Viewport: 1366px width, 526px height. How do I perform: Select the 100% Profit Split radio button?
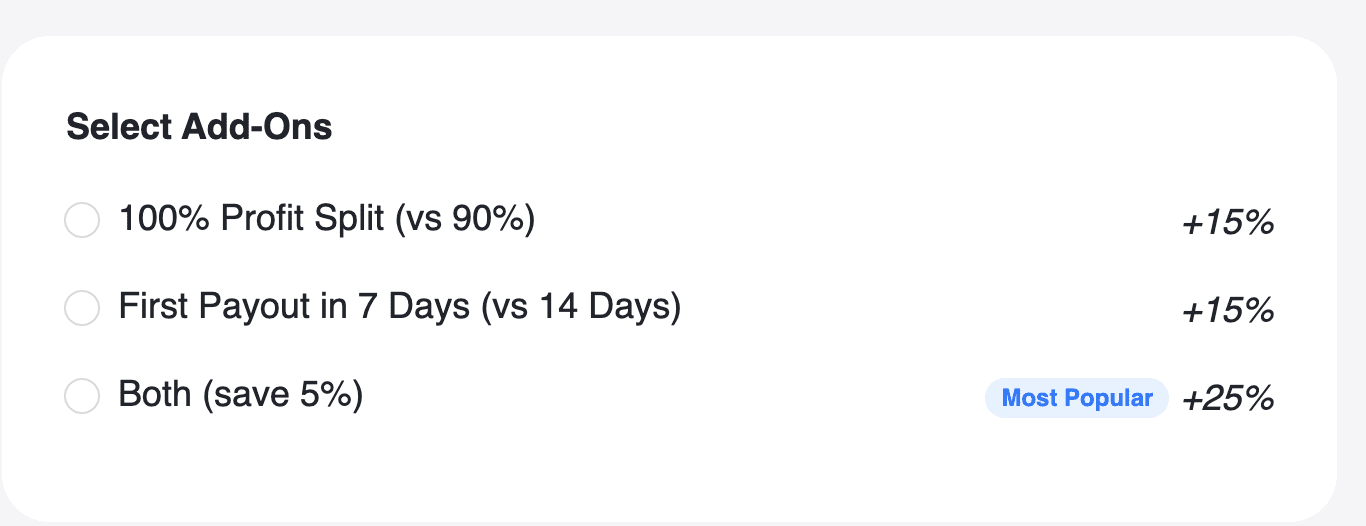tap(82, 220)
